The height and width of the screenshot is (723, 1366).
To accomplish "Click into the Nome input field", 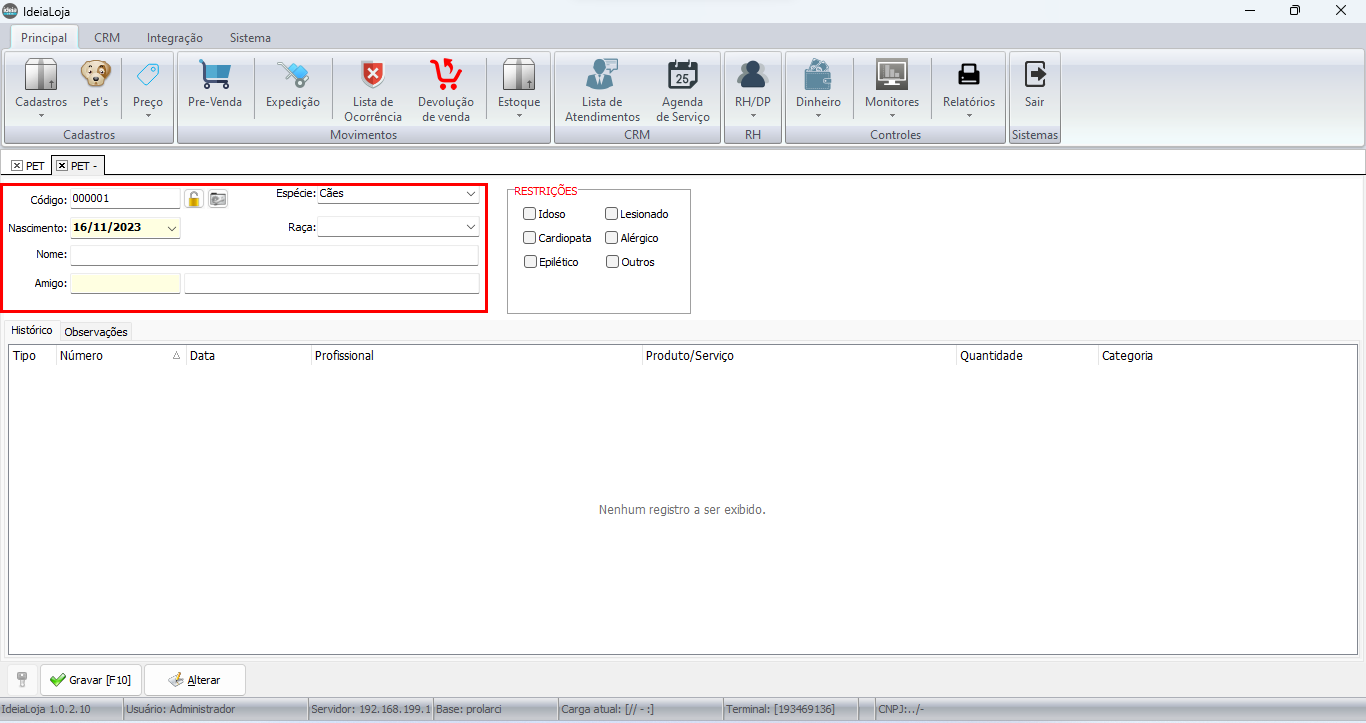I will 274,255.
